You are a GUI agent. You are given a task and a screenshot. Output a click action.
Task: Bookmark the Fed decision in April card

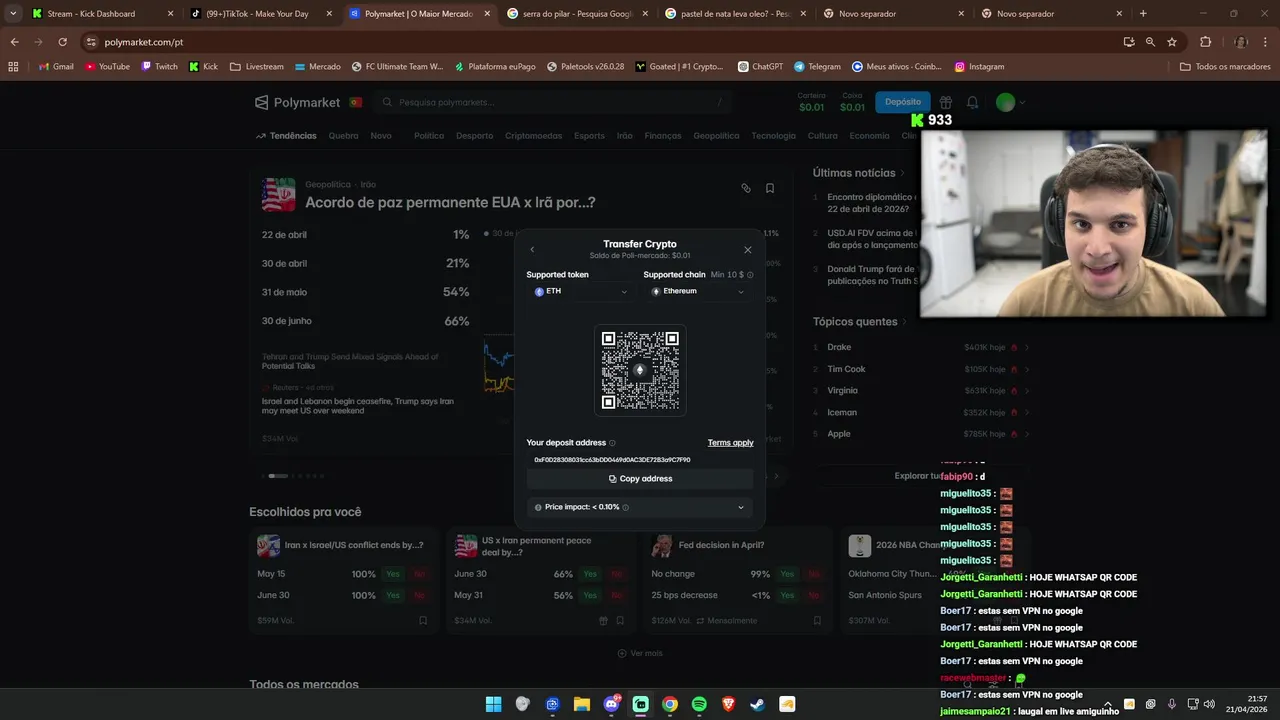click(x=817, y=621)
